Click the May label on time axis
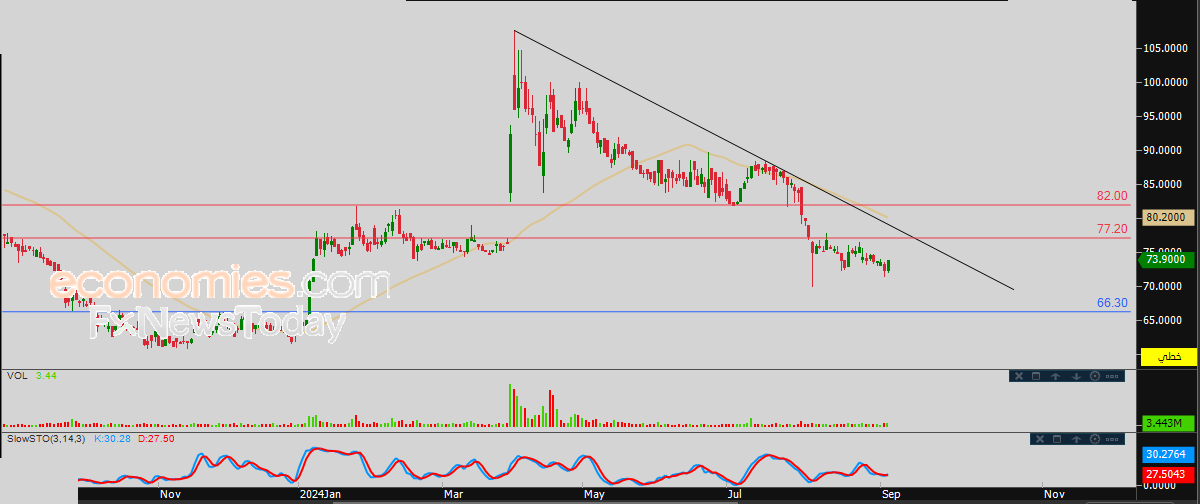 pos(594,493)
